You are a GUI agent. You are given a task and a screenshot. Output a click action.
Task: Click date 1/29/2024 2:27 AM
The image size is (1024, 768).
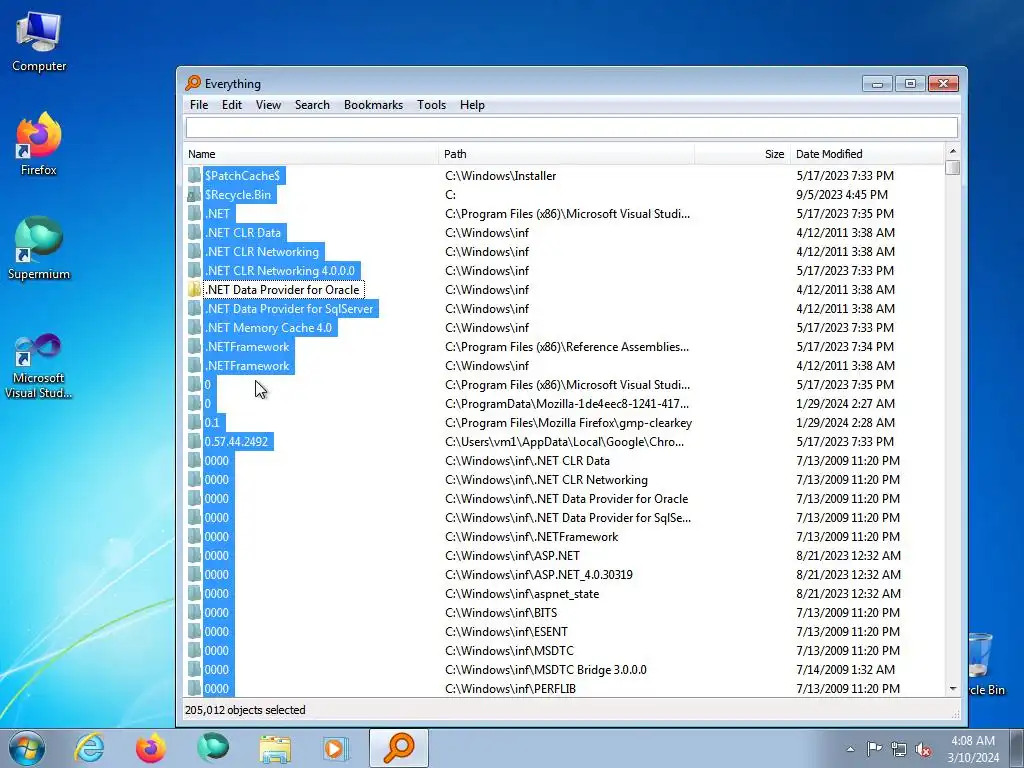845,404
